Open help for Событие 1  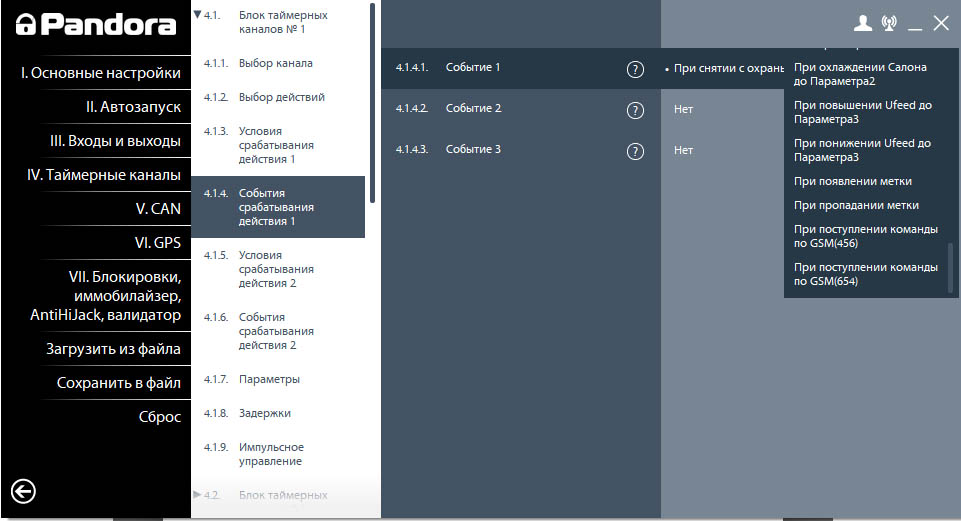point(634,69)
